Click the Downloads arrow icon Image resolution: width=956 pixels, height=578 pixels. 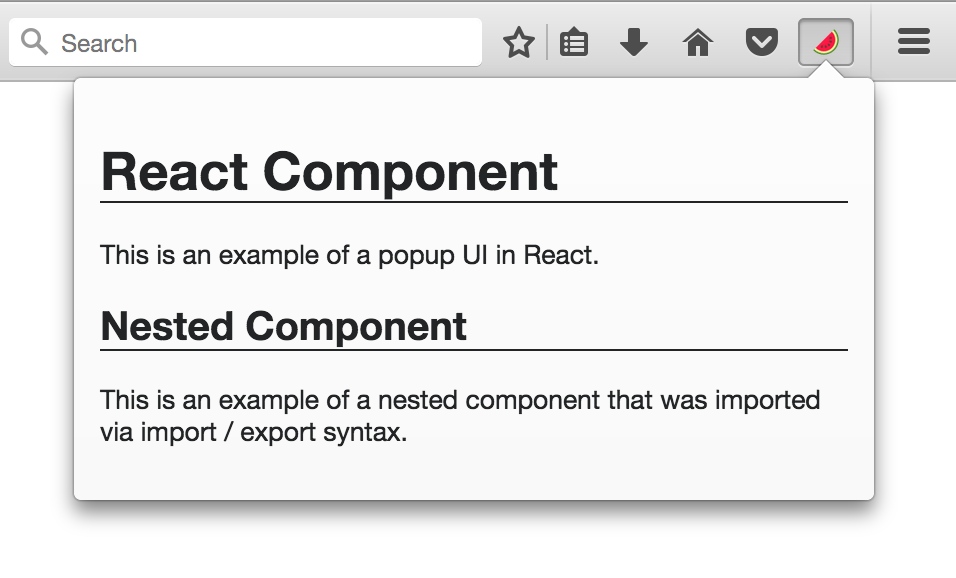tap(633, 42)
